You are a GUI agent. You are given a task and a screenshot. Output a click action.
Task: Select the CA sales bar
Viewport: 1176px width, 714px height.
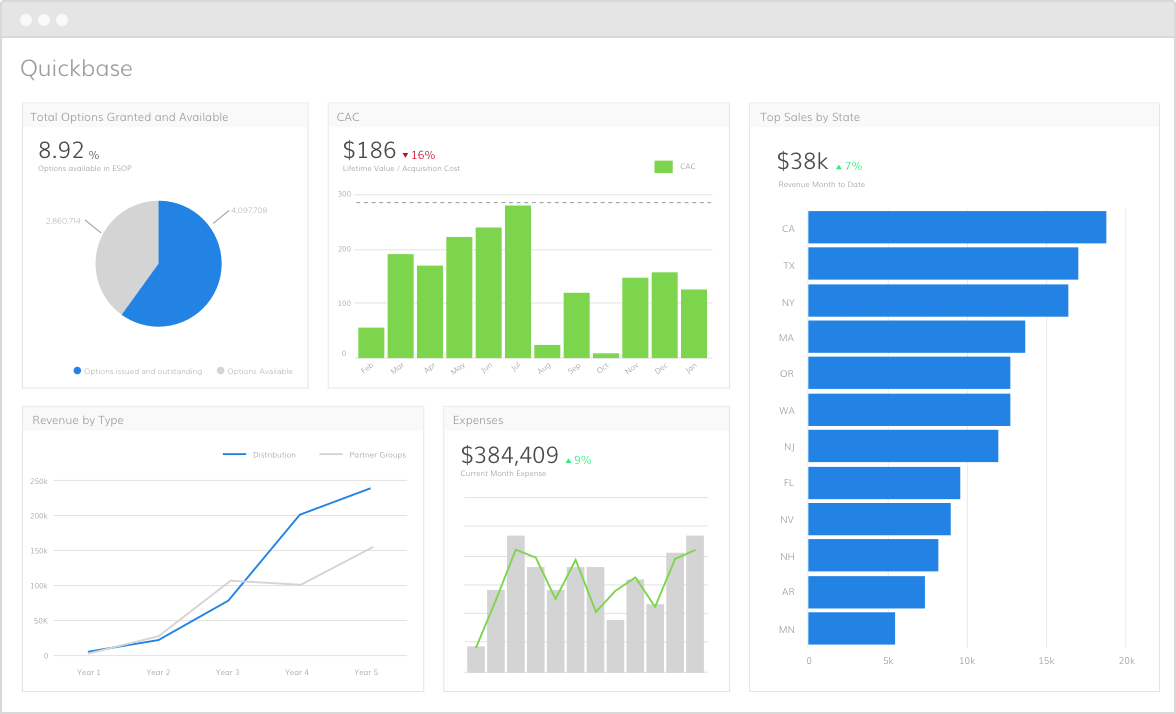pos(955,227)
